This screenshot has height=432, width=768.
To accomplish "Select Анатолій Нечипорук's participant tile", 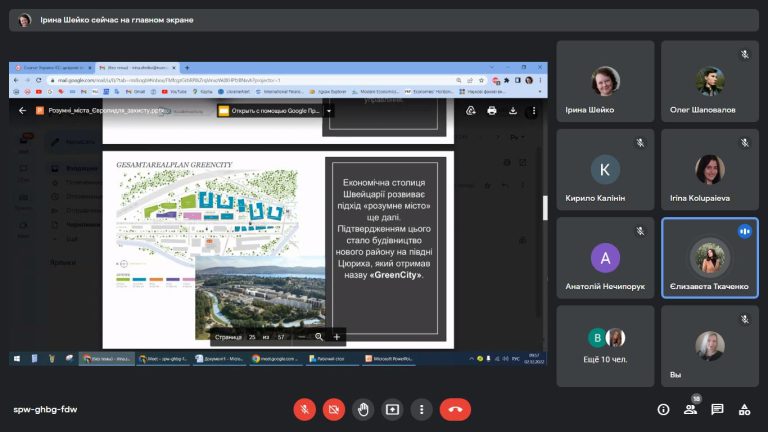I will coord(605,258).
